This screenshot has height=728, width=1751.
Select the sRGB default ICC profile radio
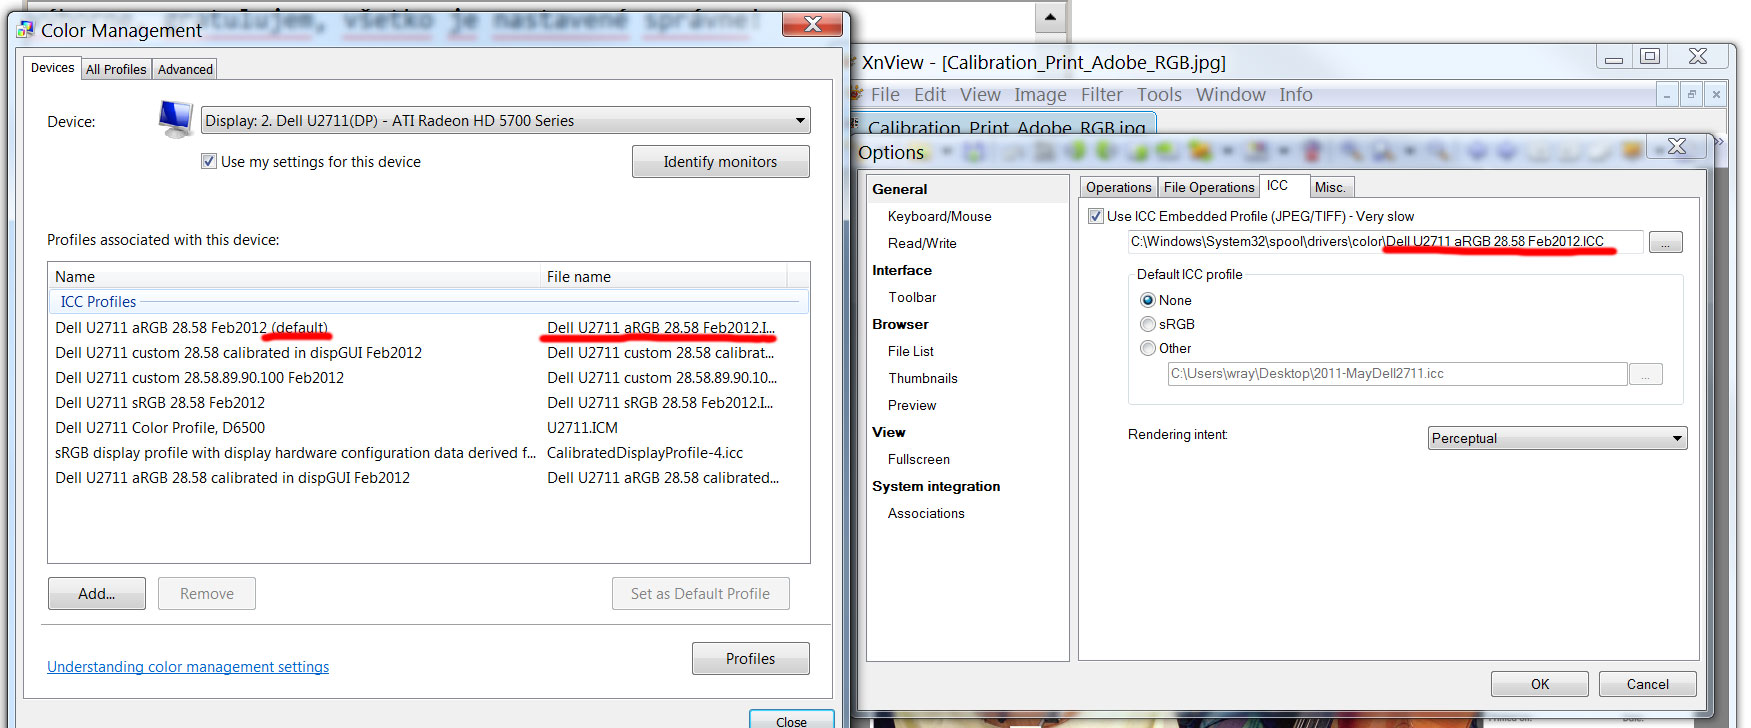click(1148, 324)
